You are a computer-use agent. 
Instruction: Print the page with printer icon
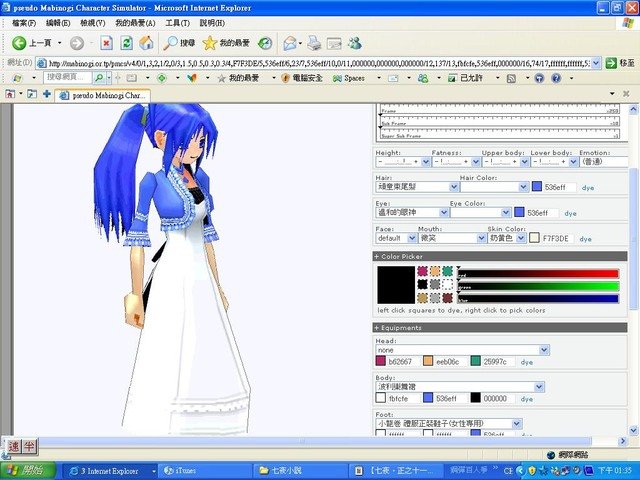coord(314,43)
